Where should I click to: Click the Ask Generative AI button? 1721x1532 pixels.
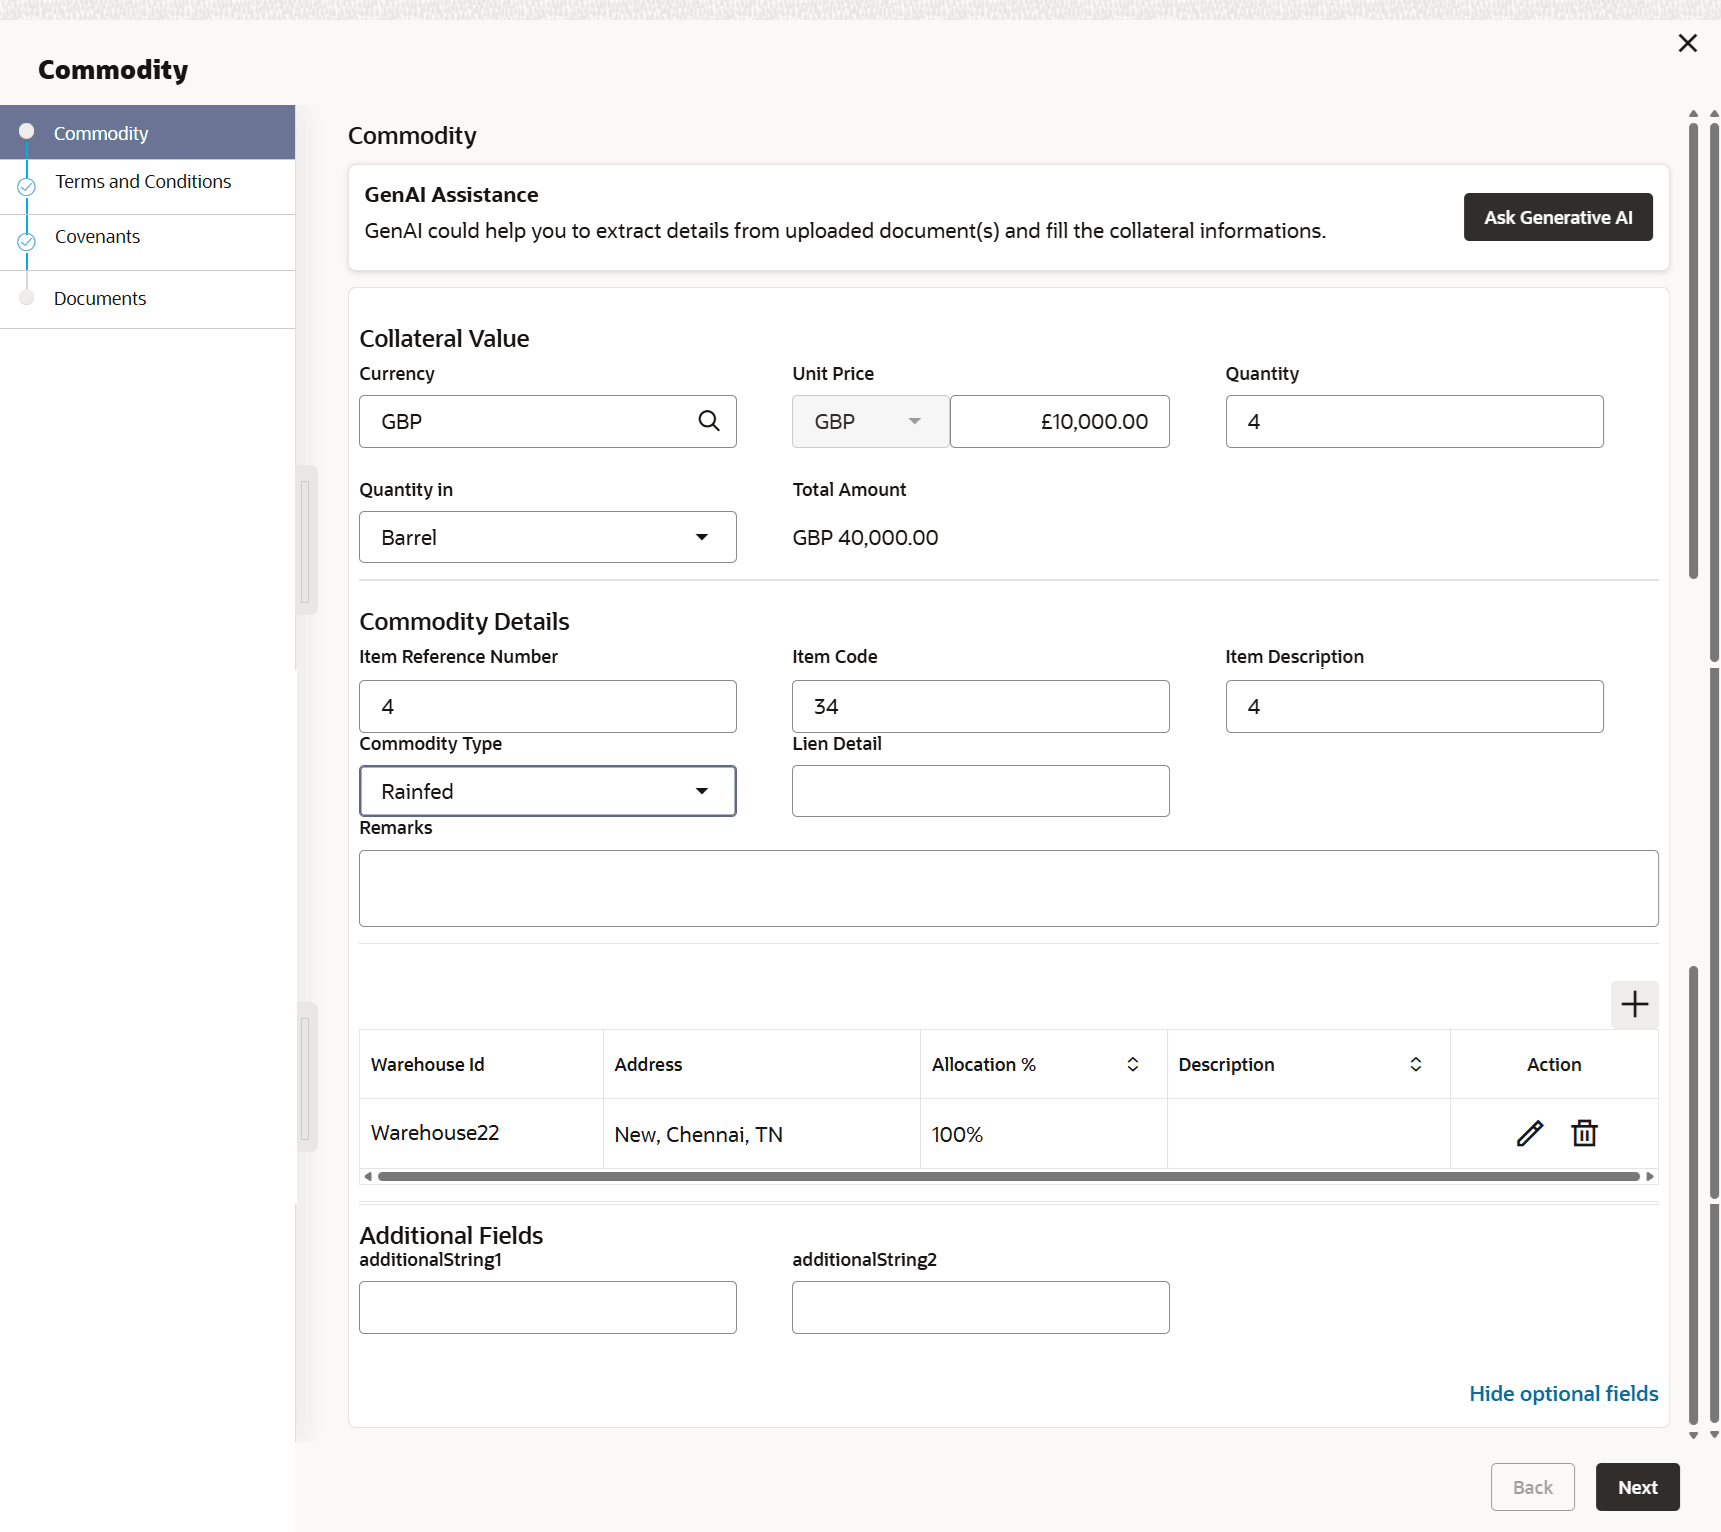pos(1557,217)
